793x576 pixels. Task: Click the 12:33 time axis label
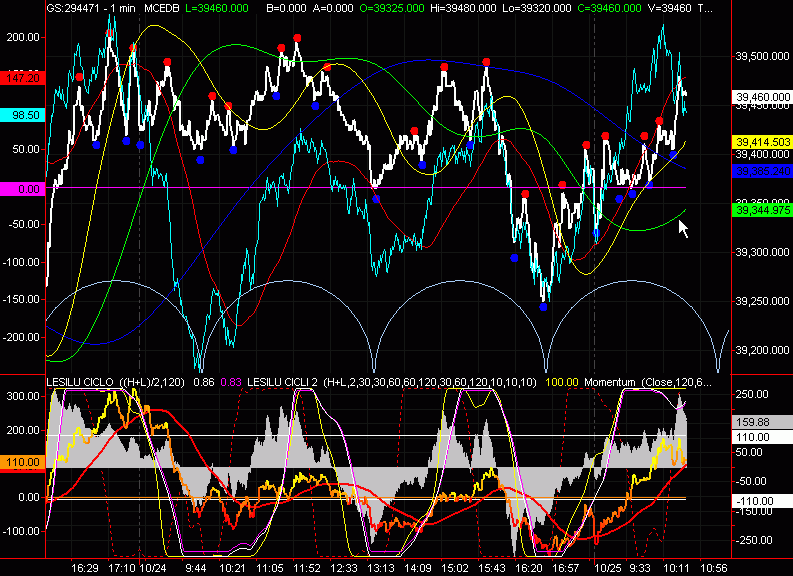point(343,568)
